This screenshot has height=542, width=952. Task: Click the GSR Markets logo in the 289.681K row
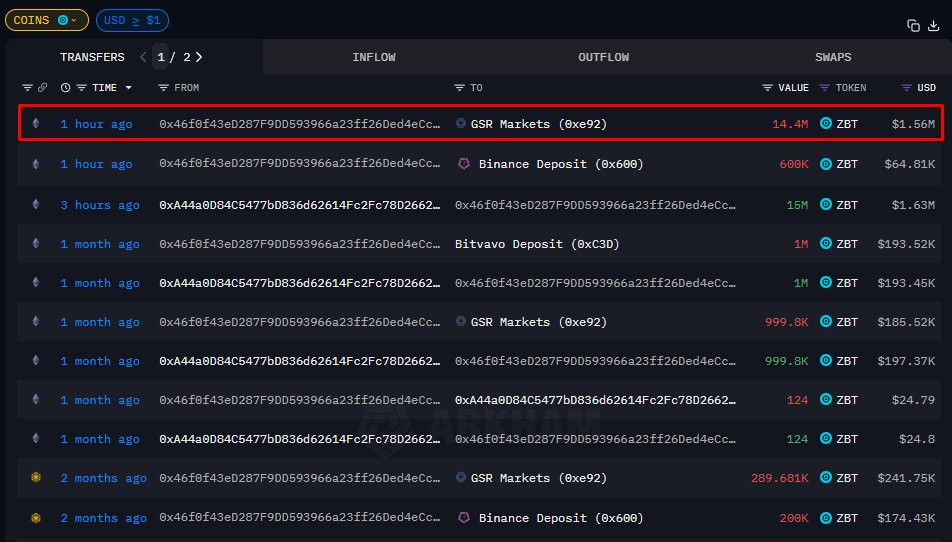461,477
